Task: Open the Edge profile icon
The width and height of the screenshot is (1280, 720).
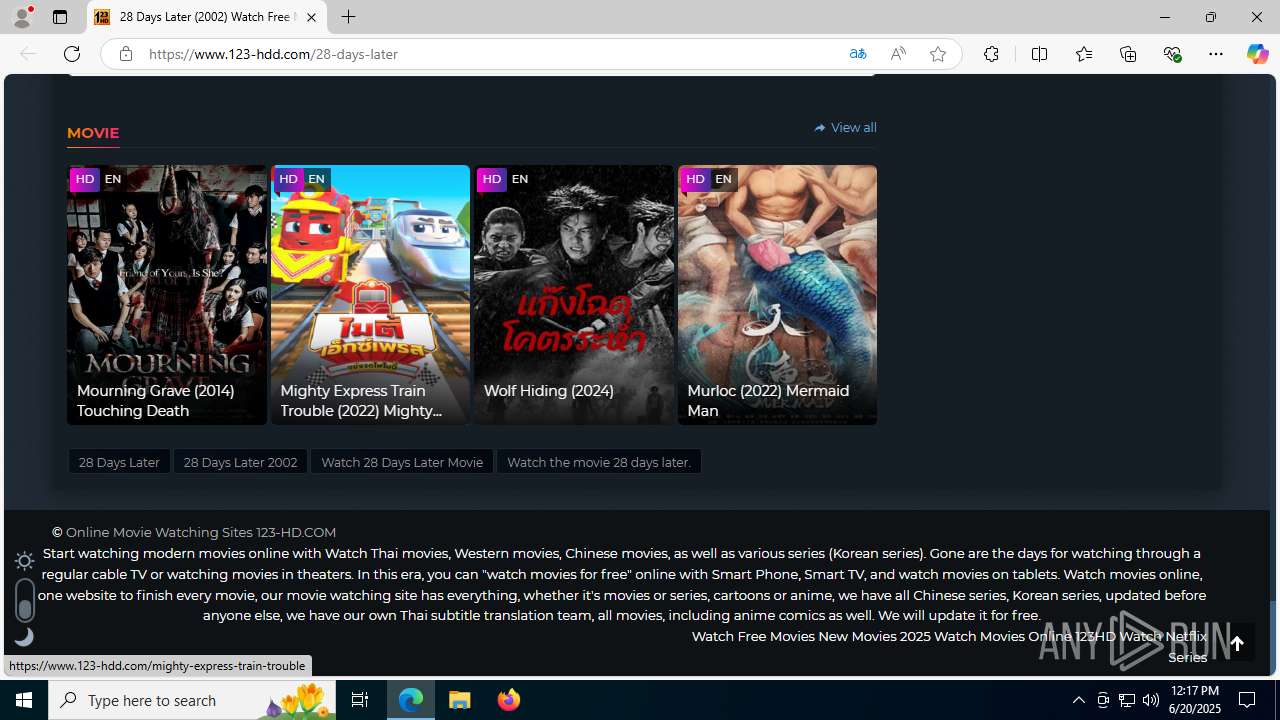Action: pos(22,17)
